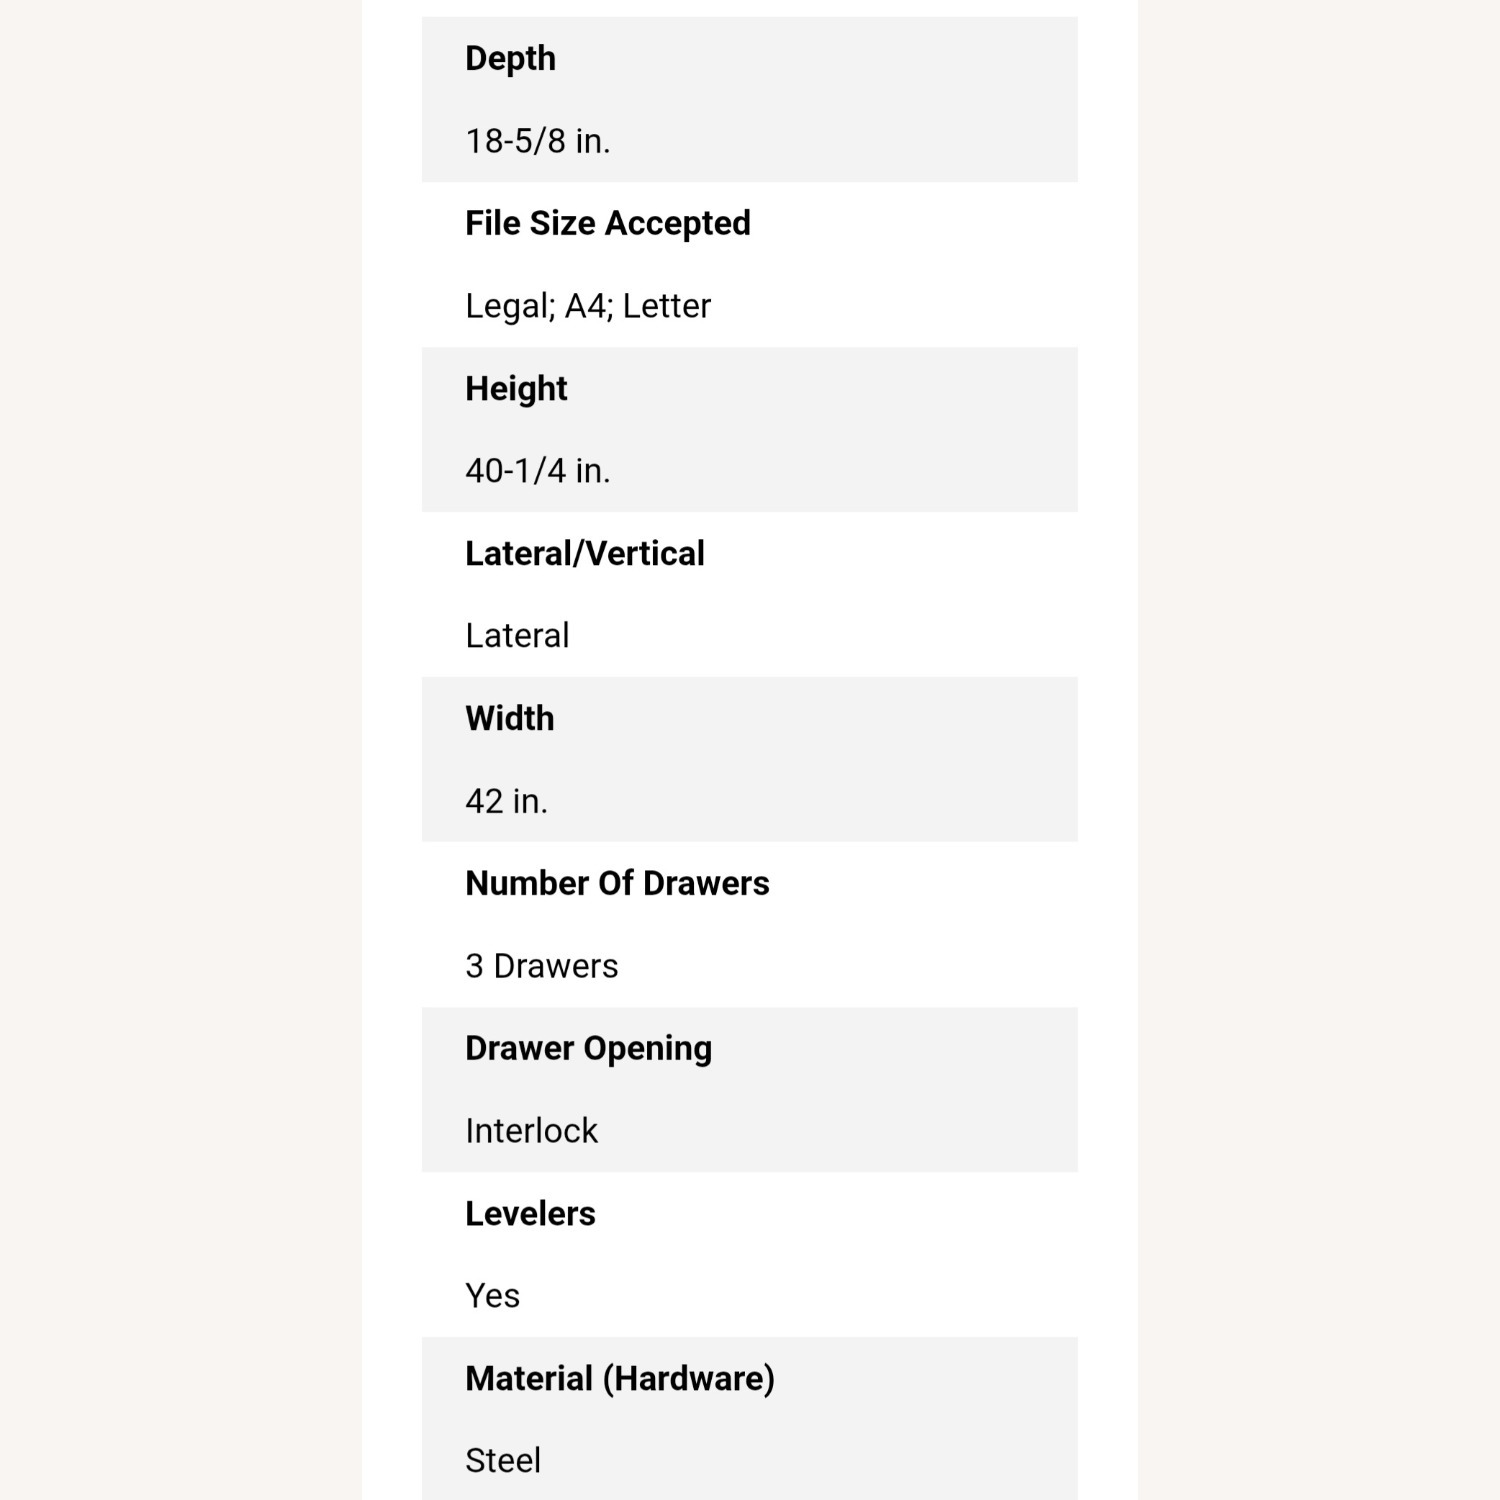Click the 40-1/4 in. height value

[538, 471]
